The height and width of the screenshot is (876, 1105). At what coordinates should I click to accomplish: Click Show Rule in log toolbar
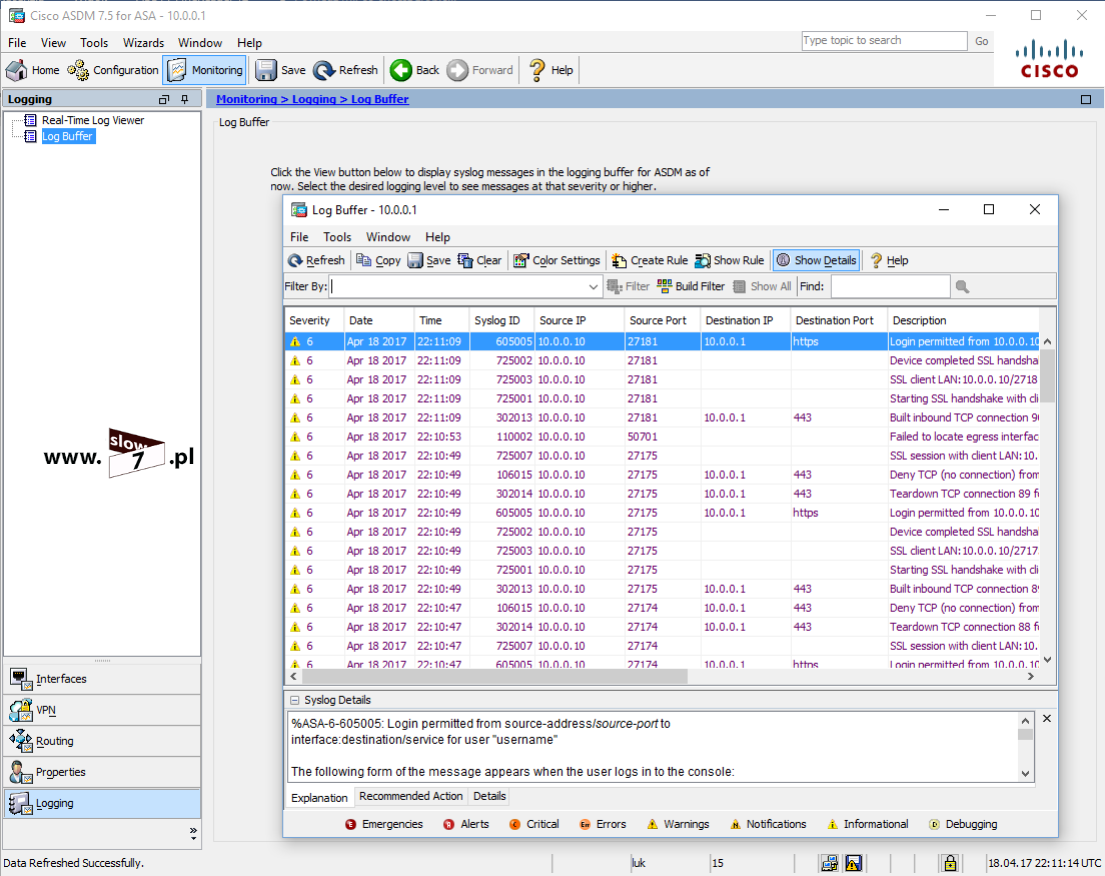coord(729,260)
